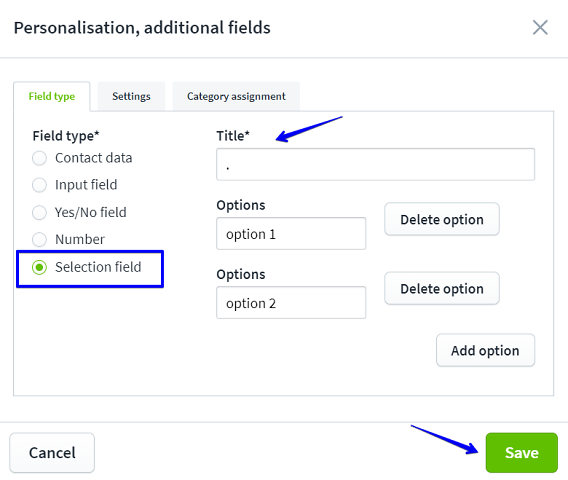The image size is (568, 480).
Task: Select the Contact data radio button
Action: coord(39,158)
